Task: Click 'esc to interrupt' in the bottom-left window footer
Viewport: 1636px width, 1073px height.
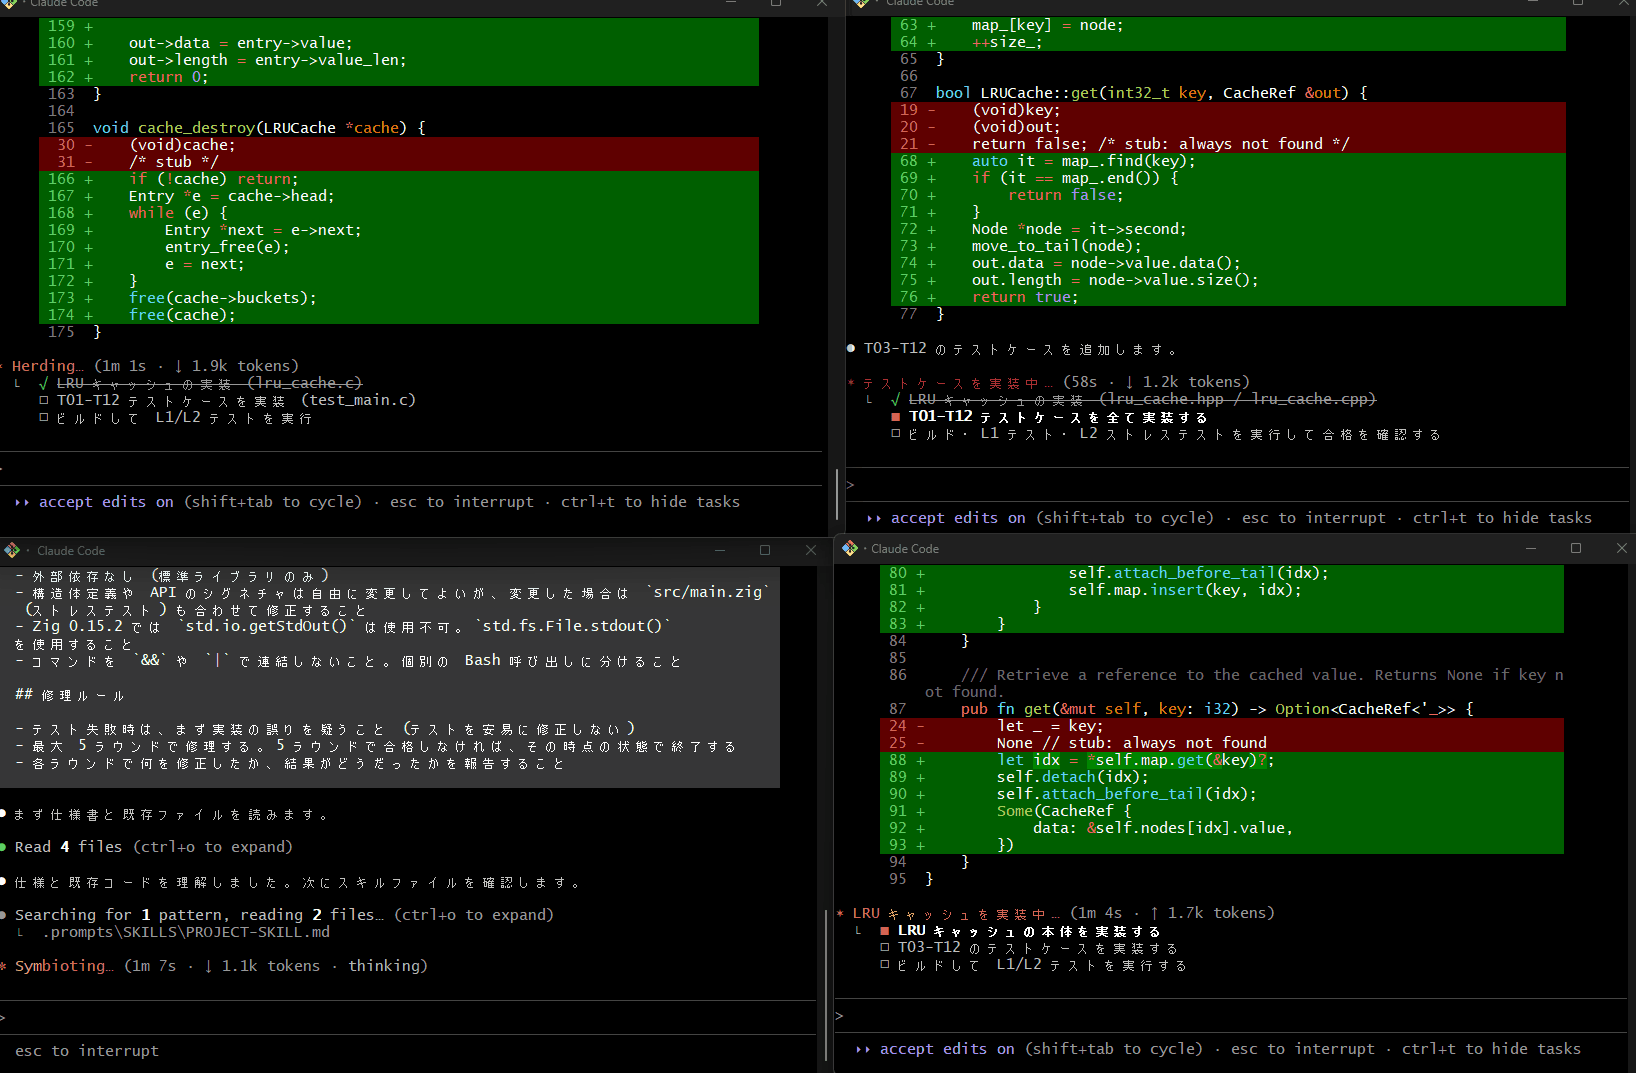Action: click(87, 1051)
